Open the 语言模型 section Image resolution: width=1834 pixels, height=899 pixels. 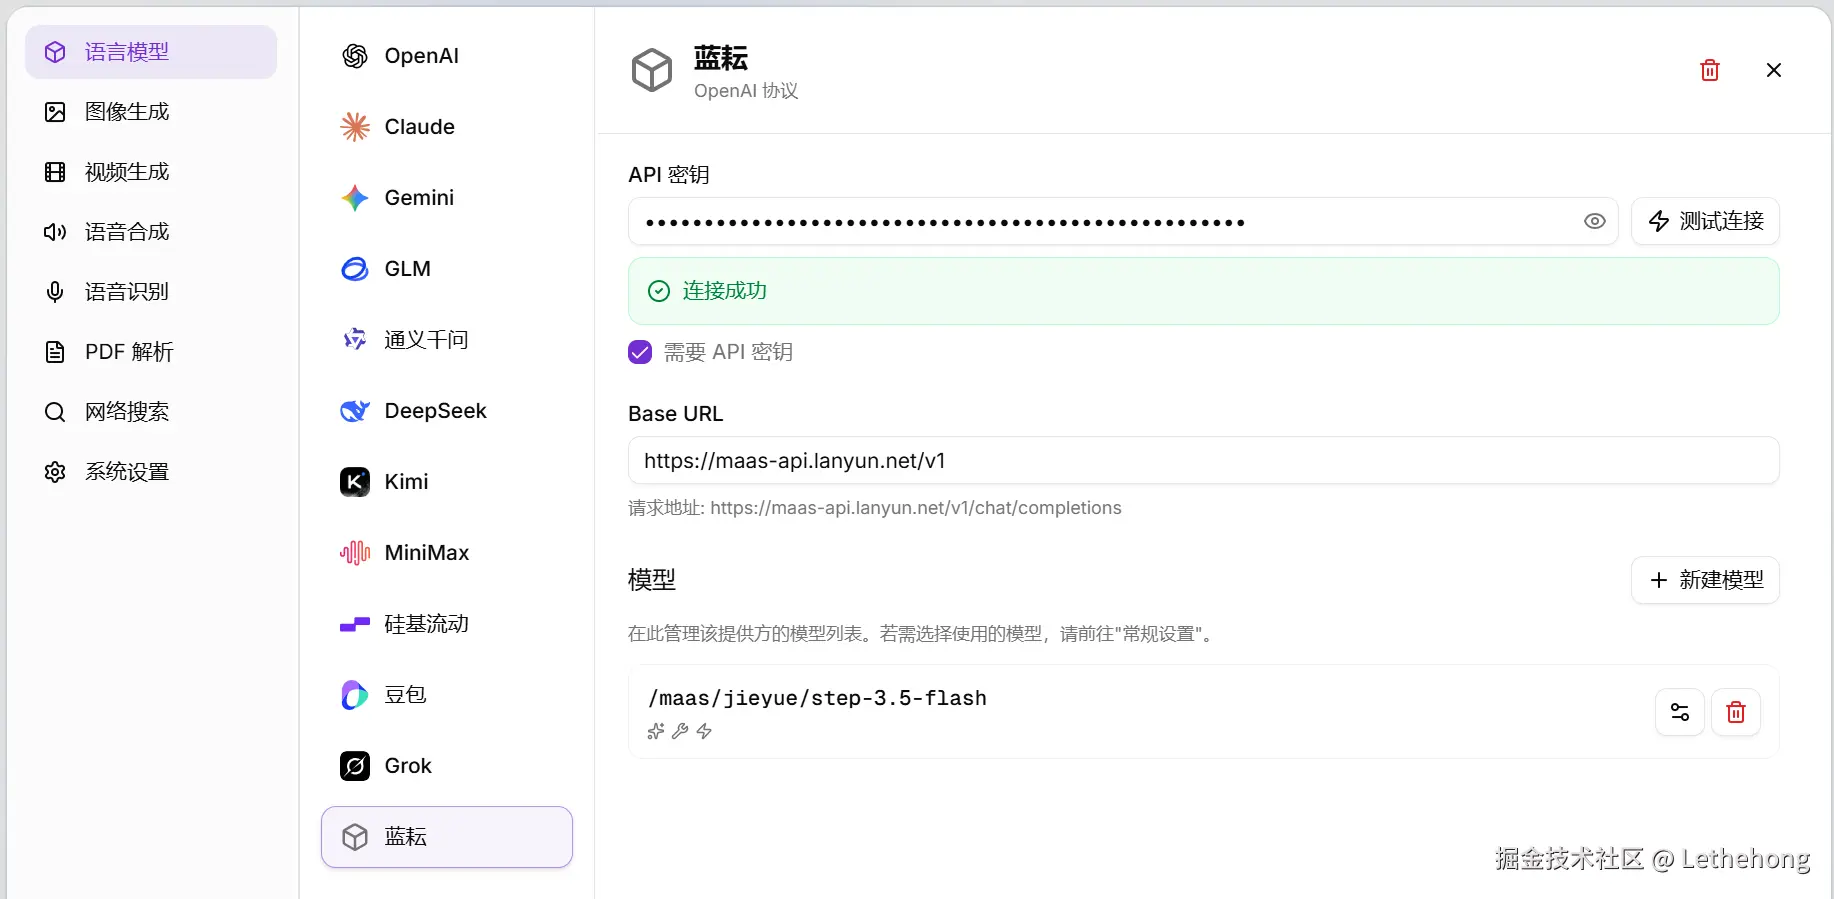151,52
